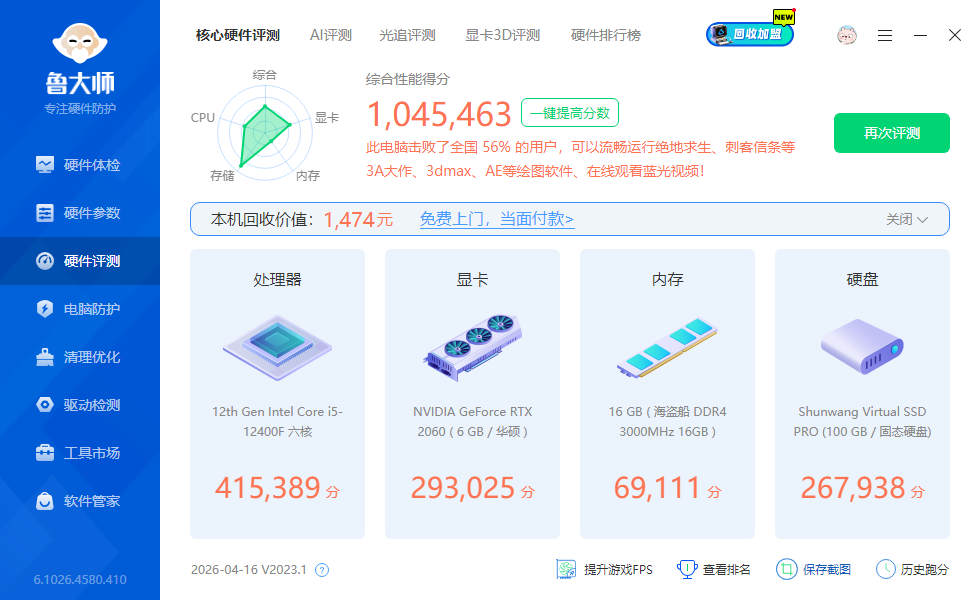Click 查看排名 text link
This screenshot has width=980, height=600.
pos(726,569)
